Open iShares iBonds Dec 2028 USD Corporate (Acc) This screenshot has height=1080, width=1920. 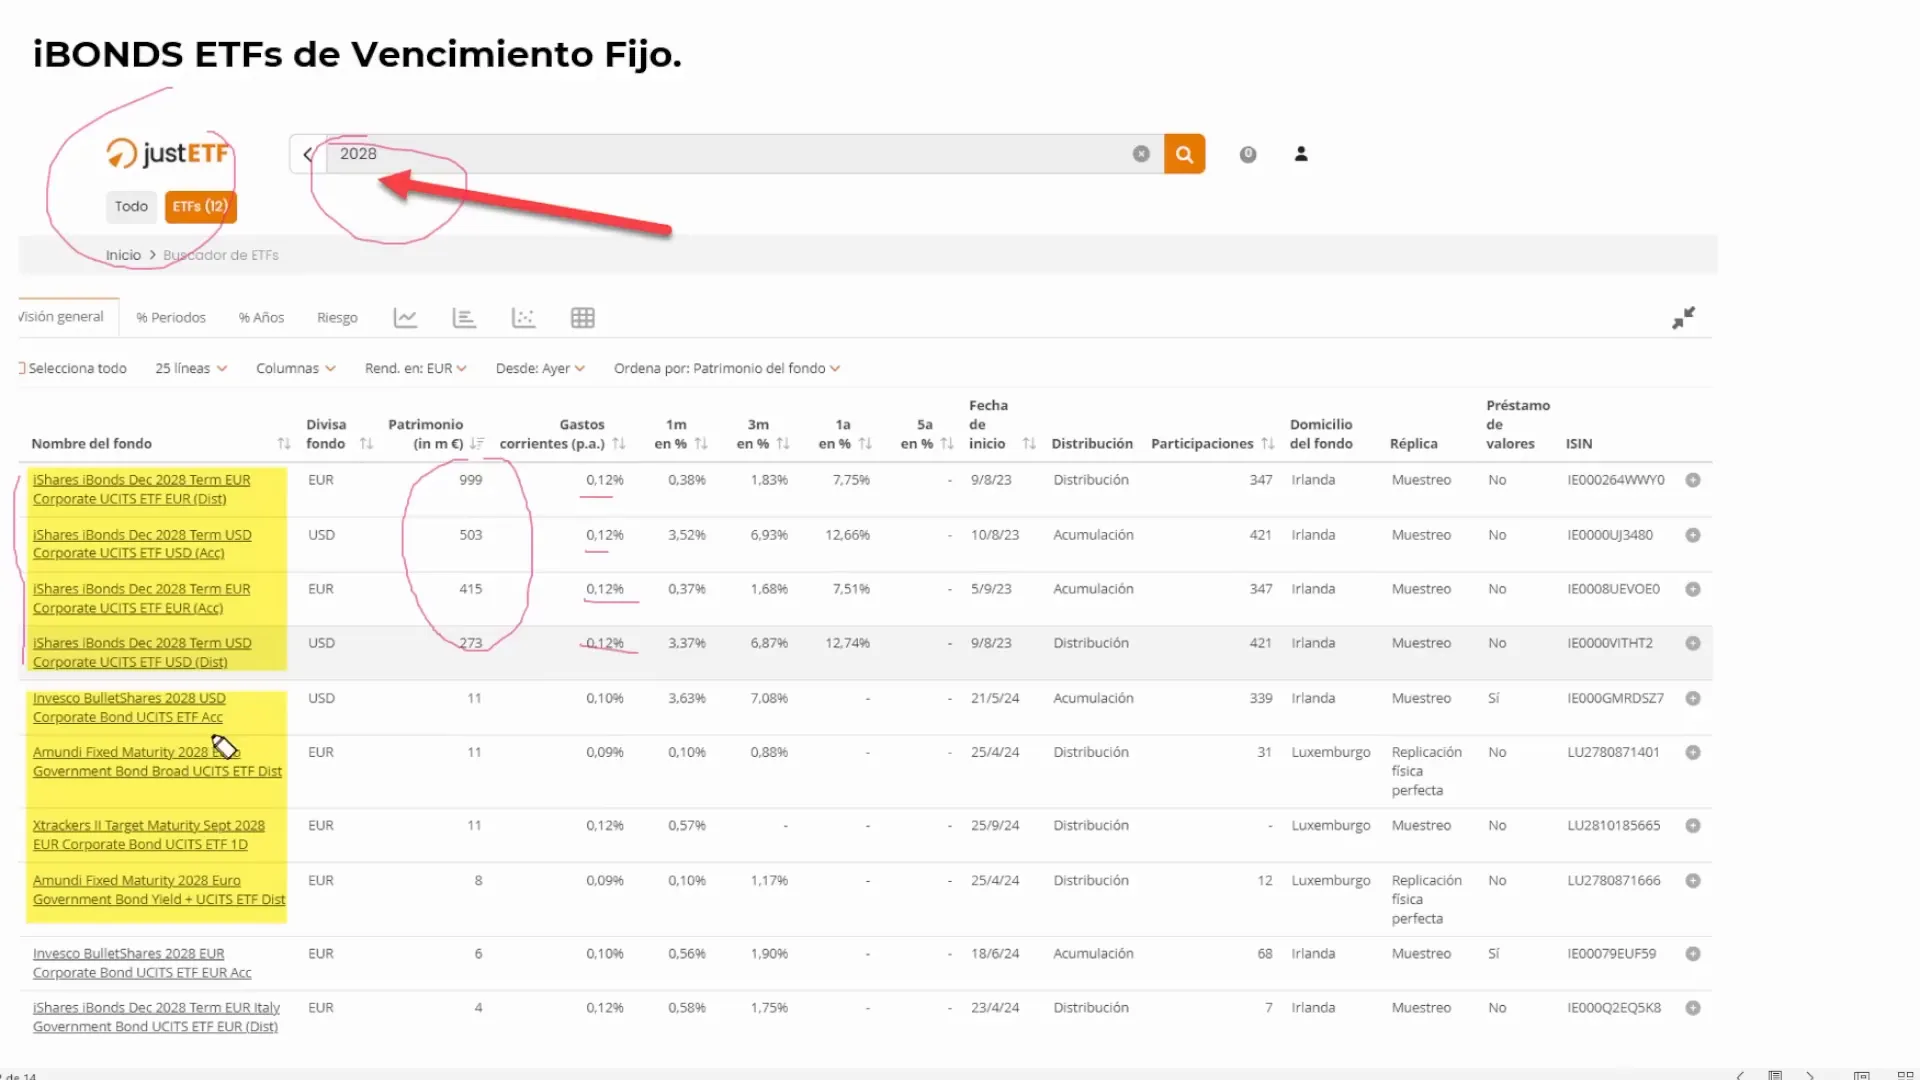click(142, 544)
